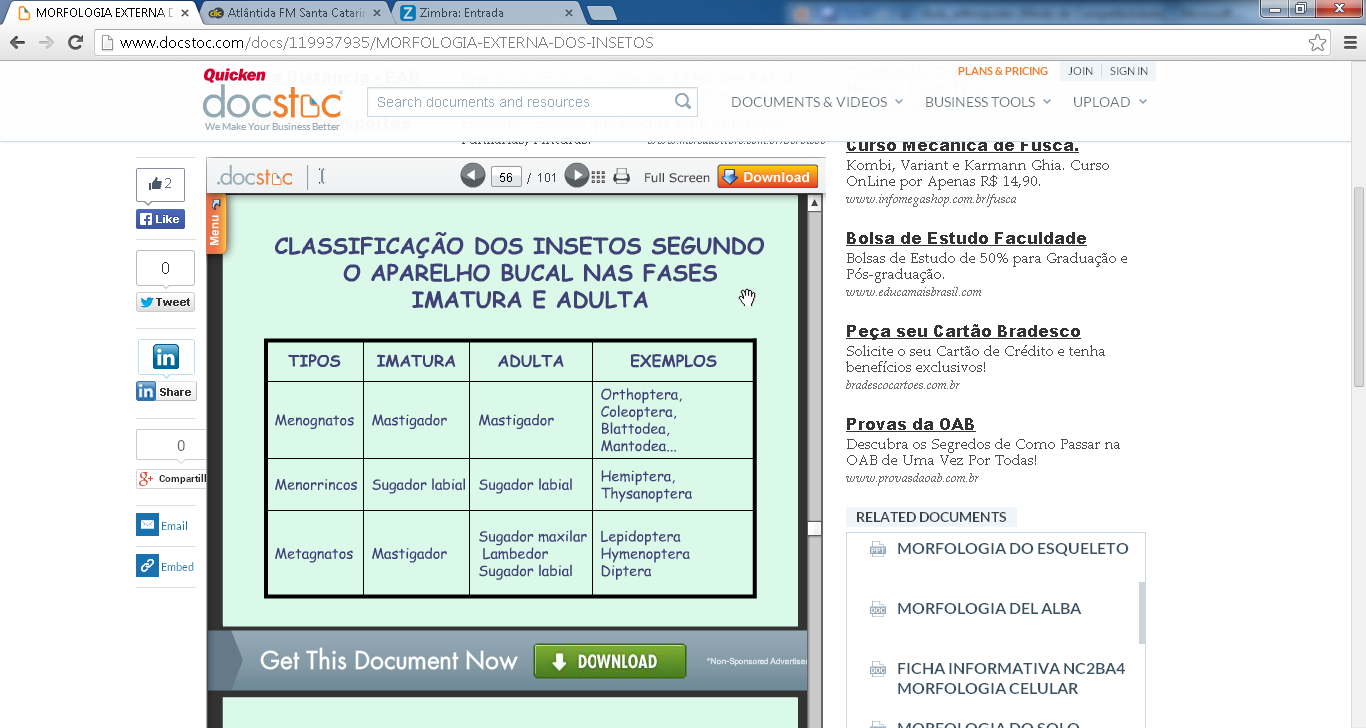Close the MORFOLOGIA EXTERNA tab
This screenshot has width=1366, height=728.
click(185, 13)
